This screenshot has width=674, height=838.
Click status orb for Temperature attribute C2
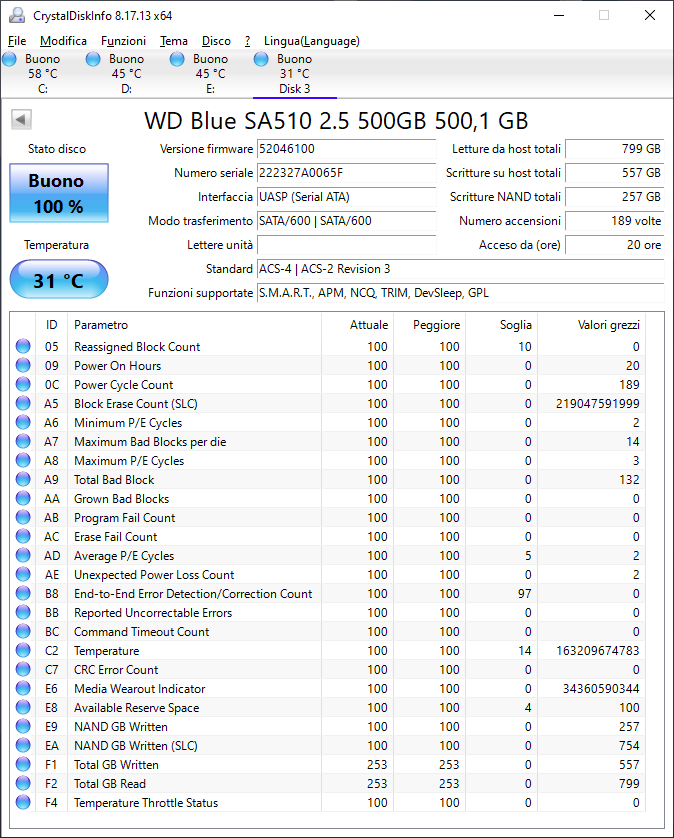(23, 650)
